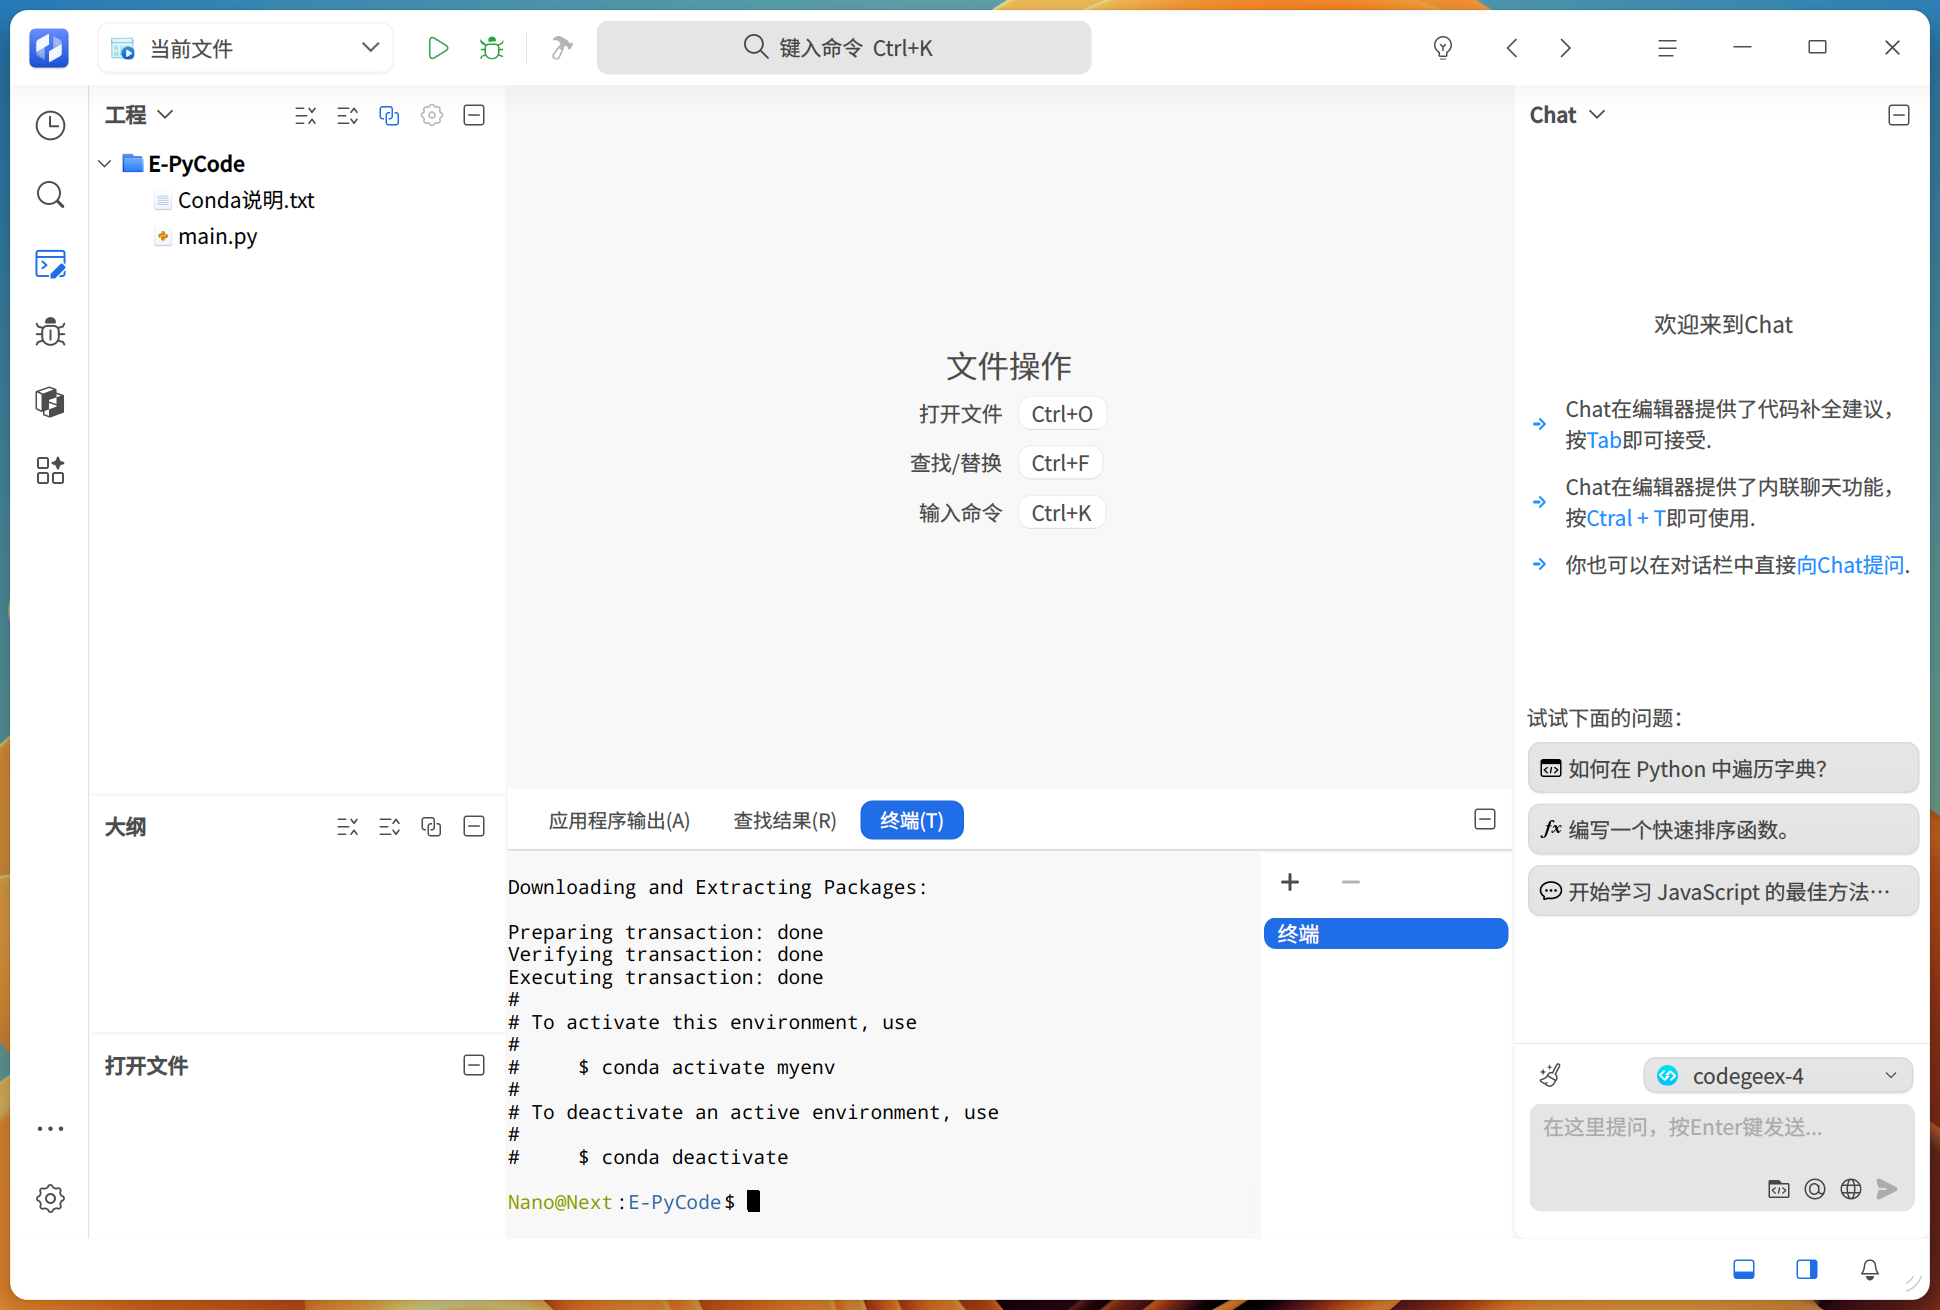Collapse the E-PyCode folder tree
This screenshot has width=1940, height=1310.
tap(104, 163)
